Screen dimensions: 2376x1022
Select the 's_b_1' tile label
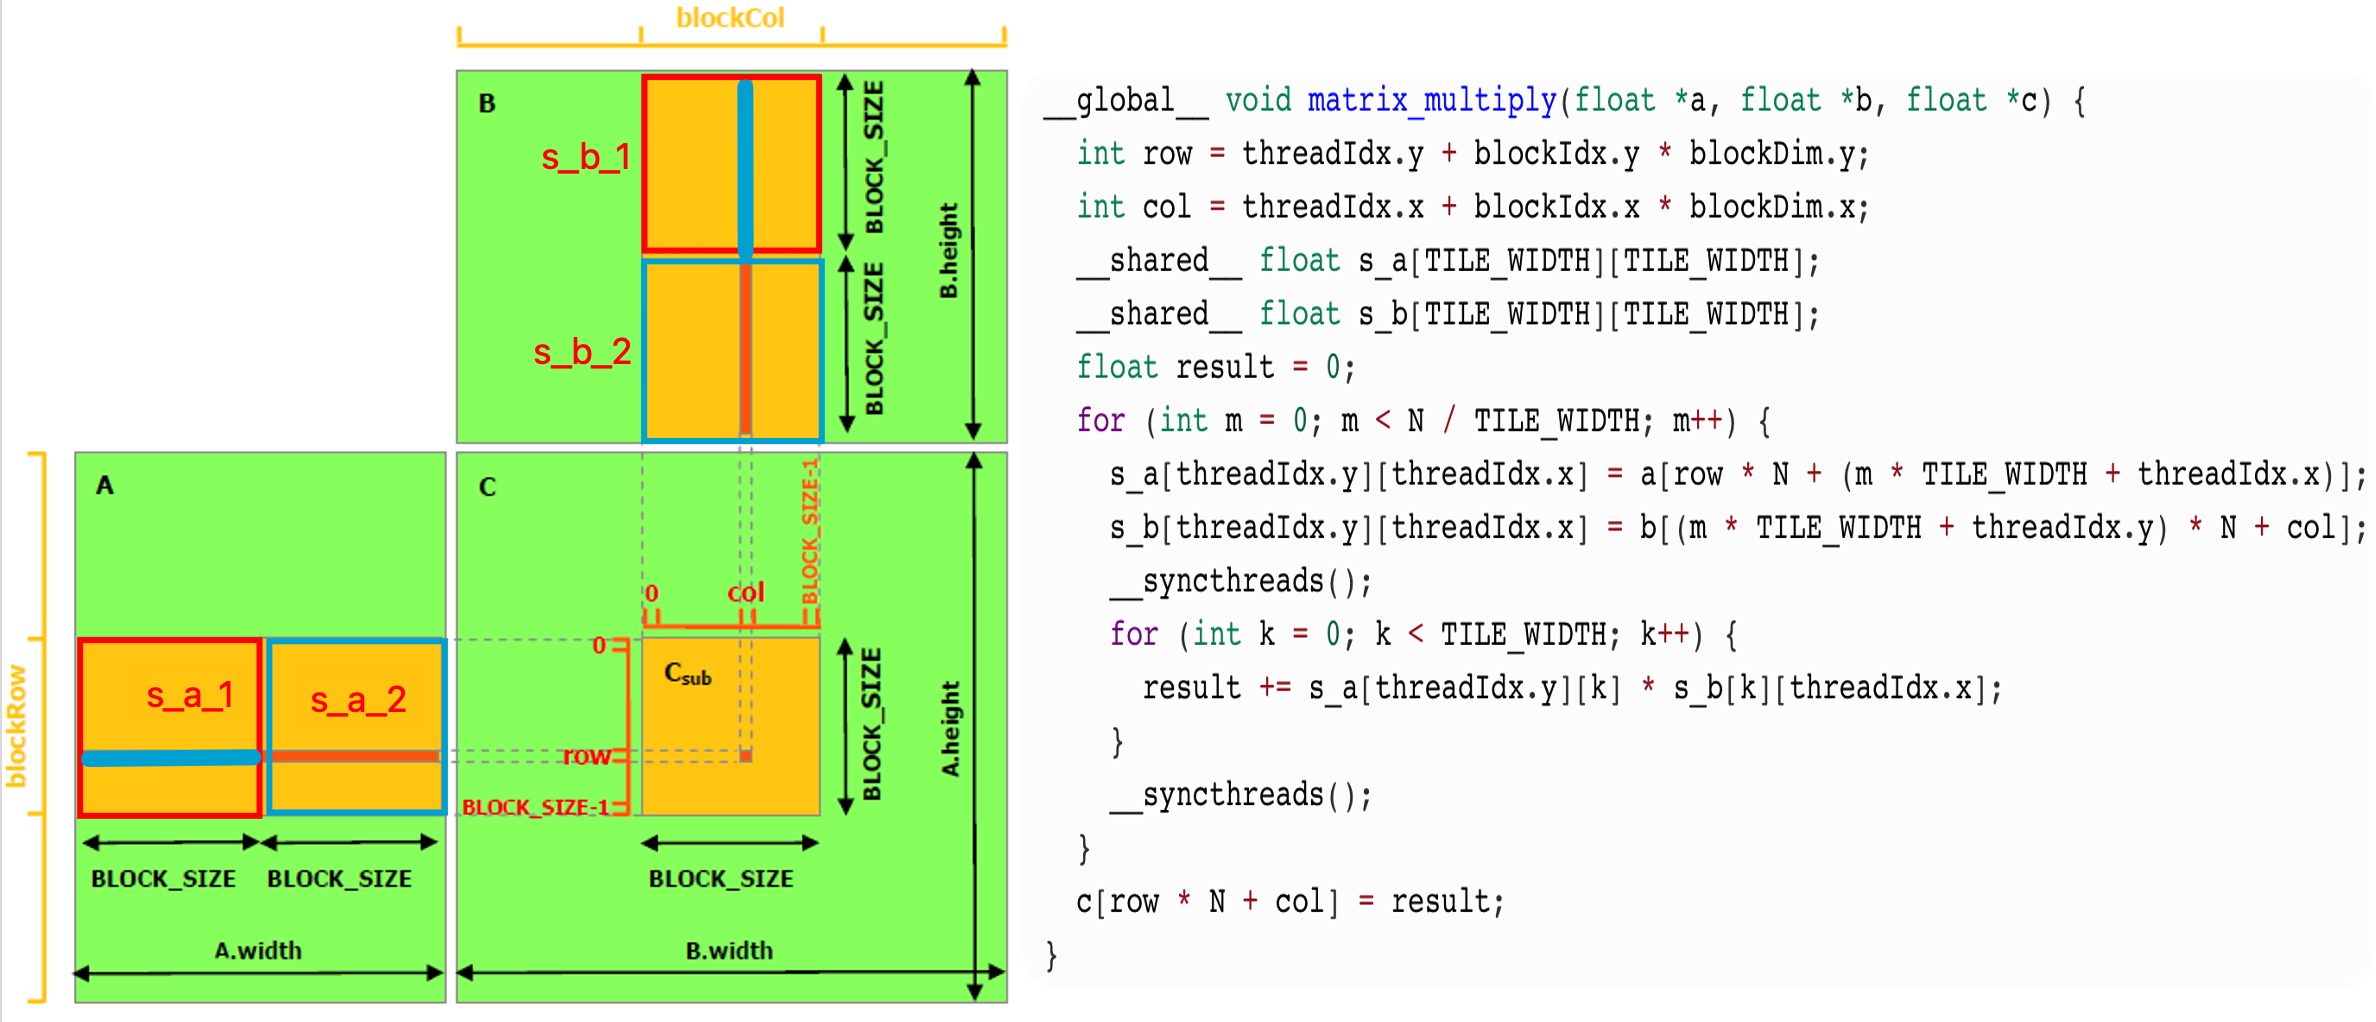586,157
